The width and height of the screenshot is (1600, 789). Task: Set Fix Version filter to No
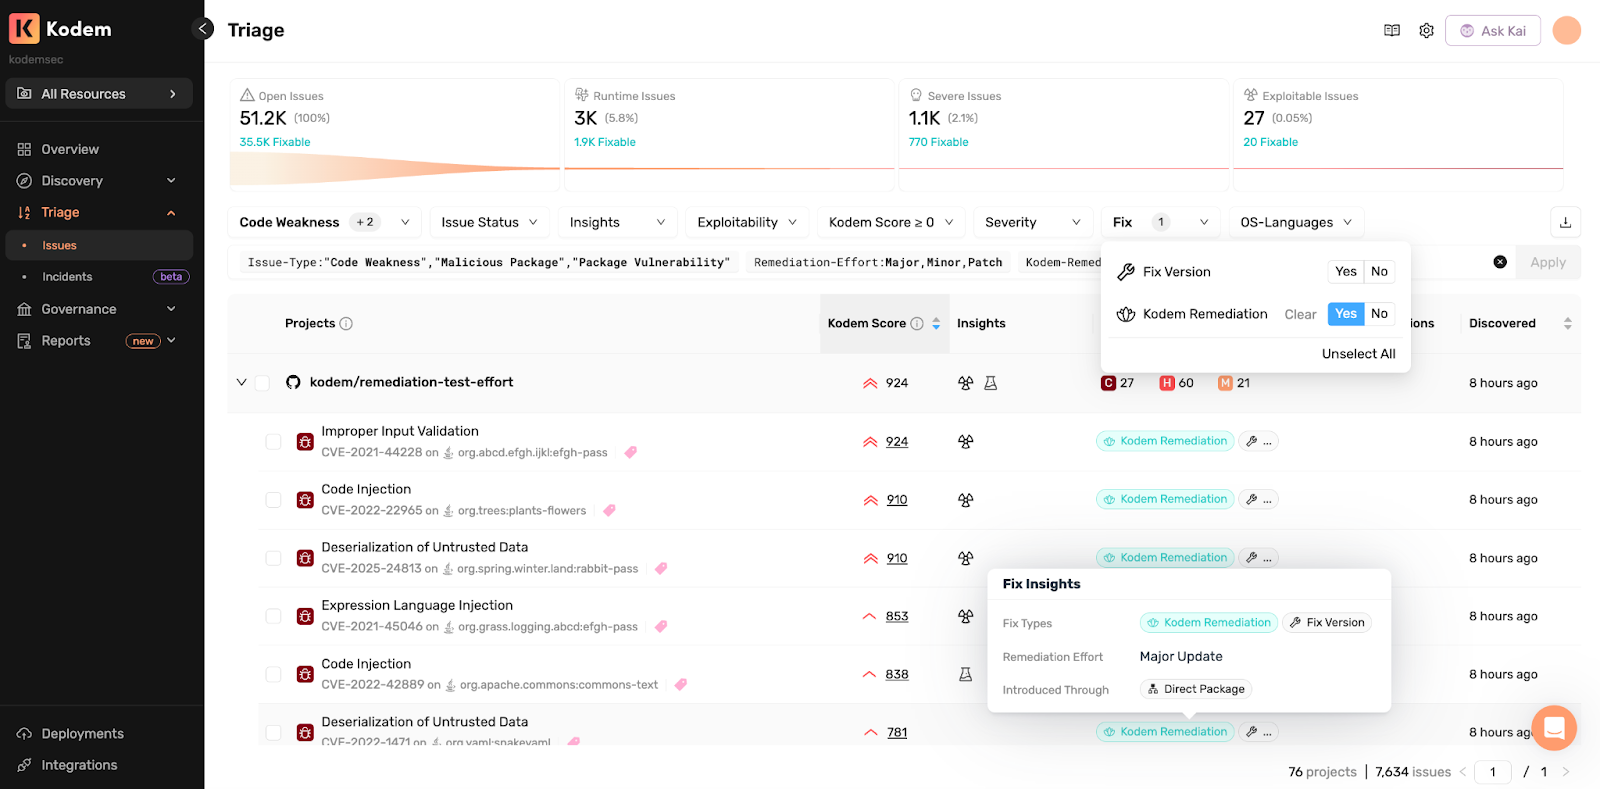pyautogui.click(x=1379, y=272)
